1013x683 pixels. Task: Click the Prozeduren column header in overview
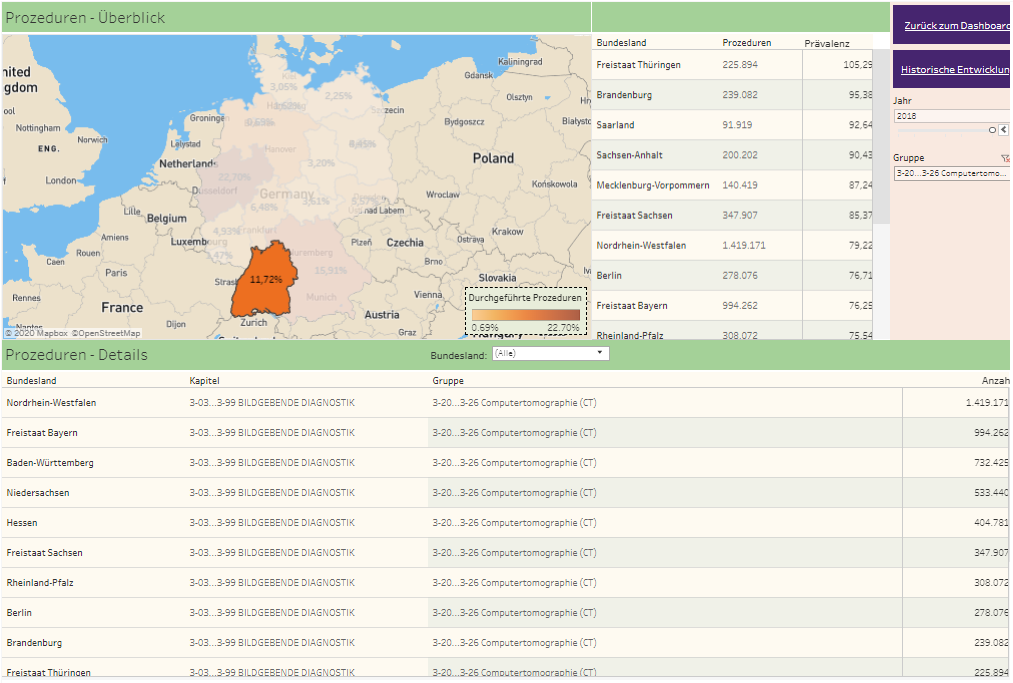746,43
